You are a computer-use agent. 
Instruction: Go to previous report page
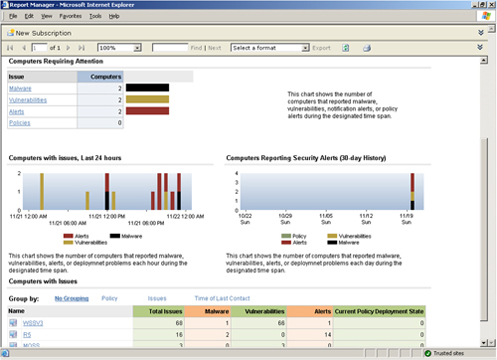[x=24, y=48]
